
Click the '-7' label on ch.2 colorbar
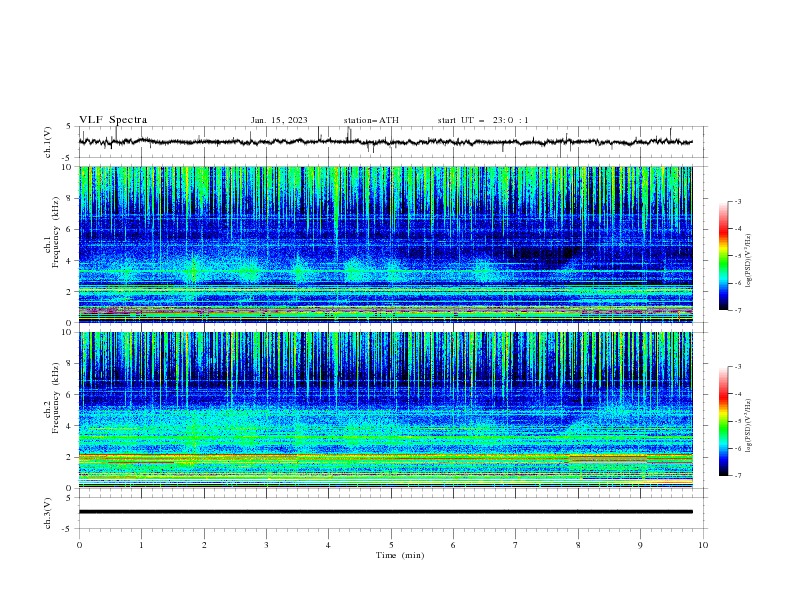737,476
